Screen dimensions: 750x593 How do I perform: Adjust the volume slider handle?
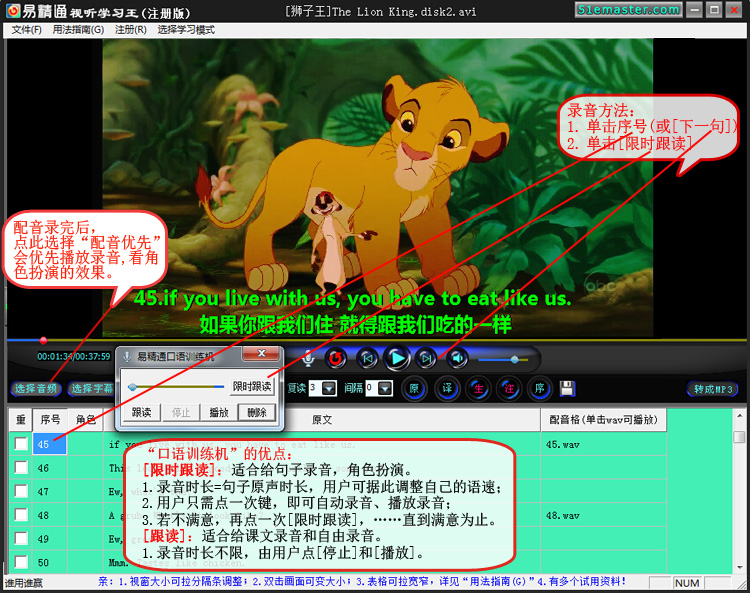pos(515,359)
